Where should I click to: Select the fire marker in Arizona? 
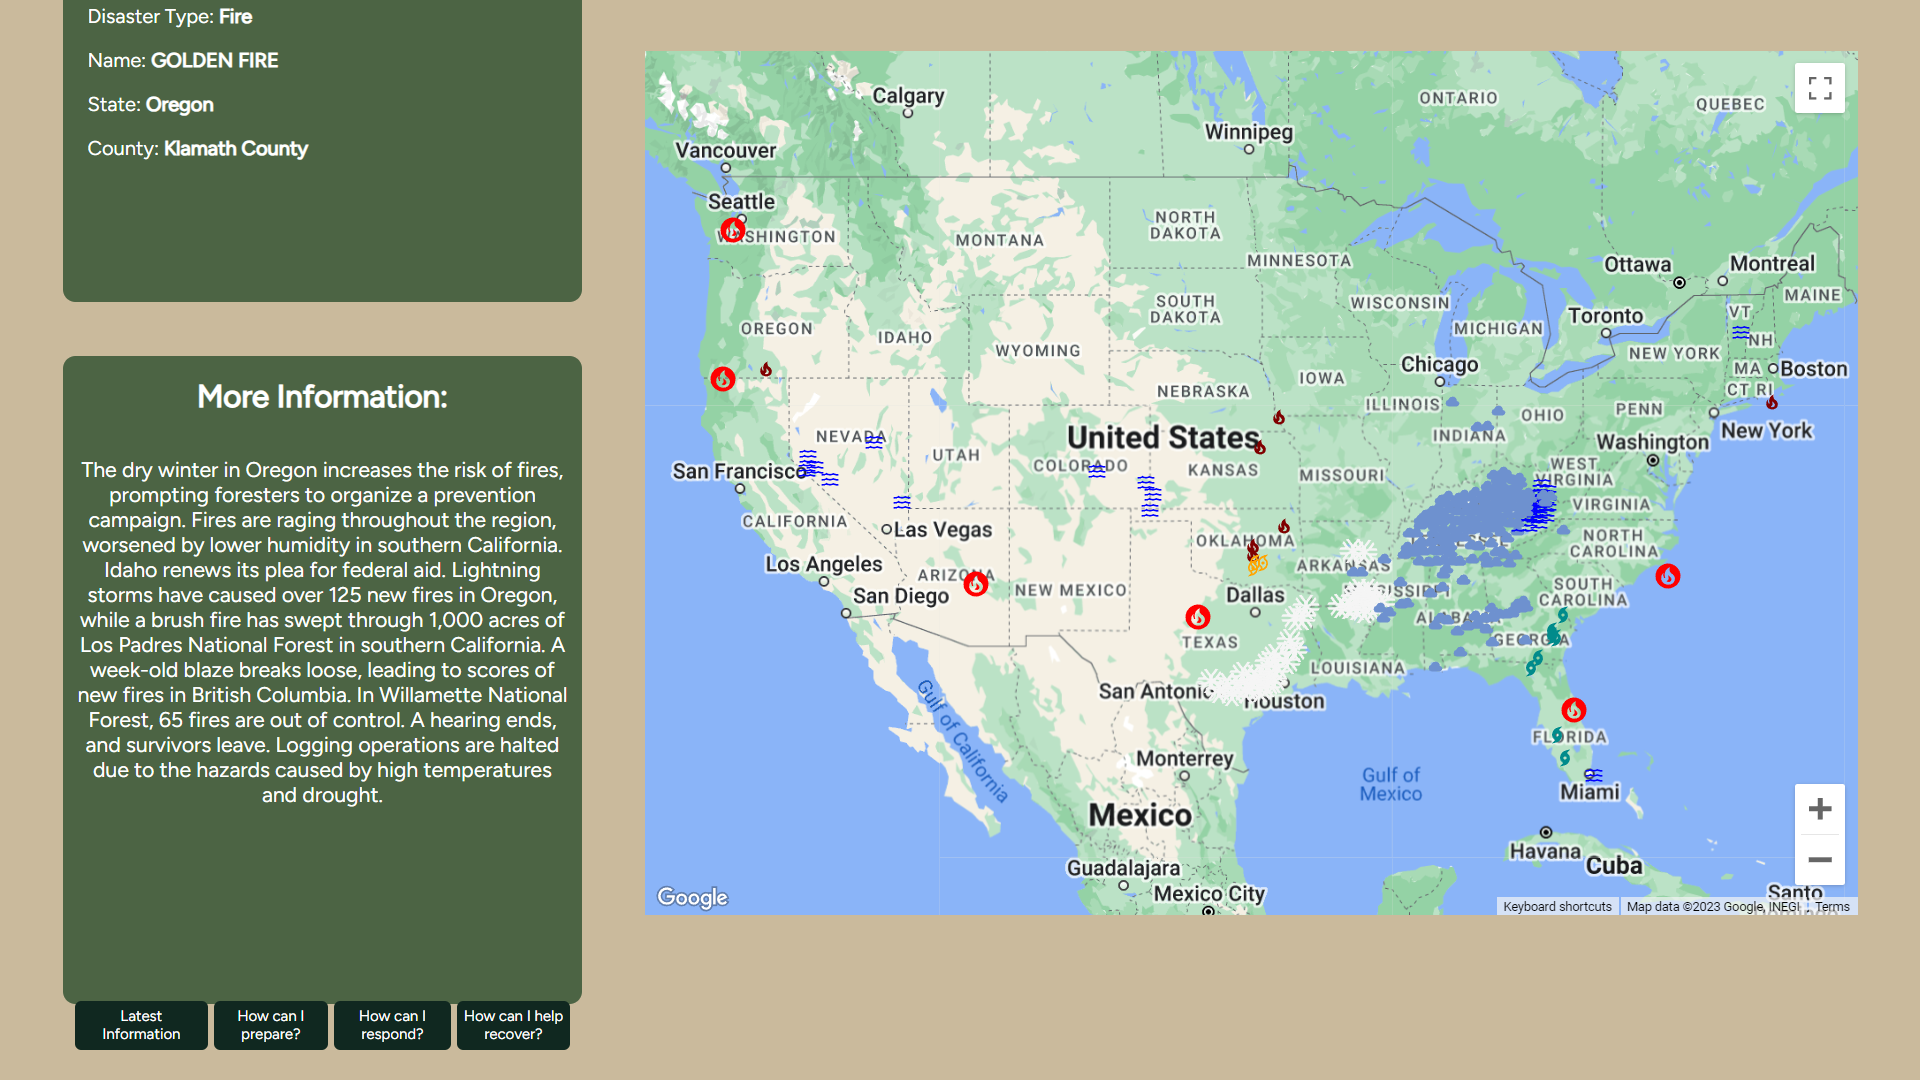pyautogui.click(x=975, y=584)
